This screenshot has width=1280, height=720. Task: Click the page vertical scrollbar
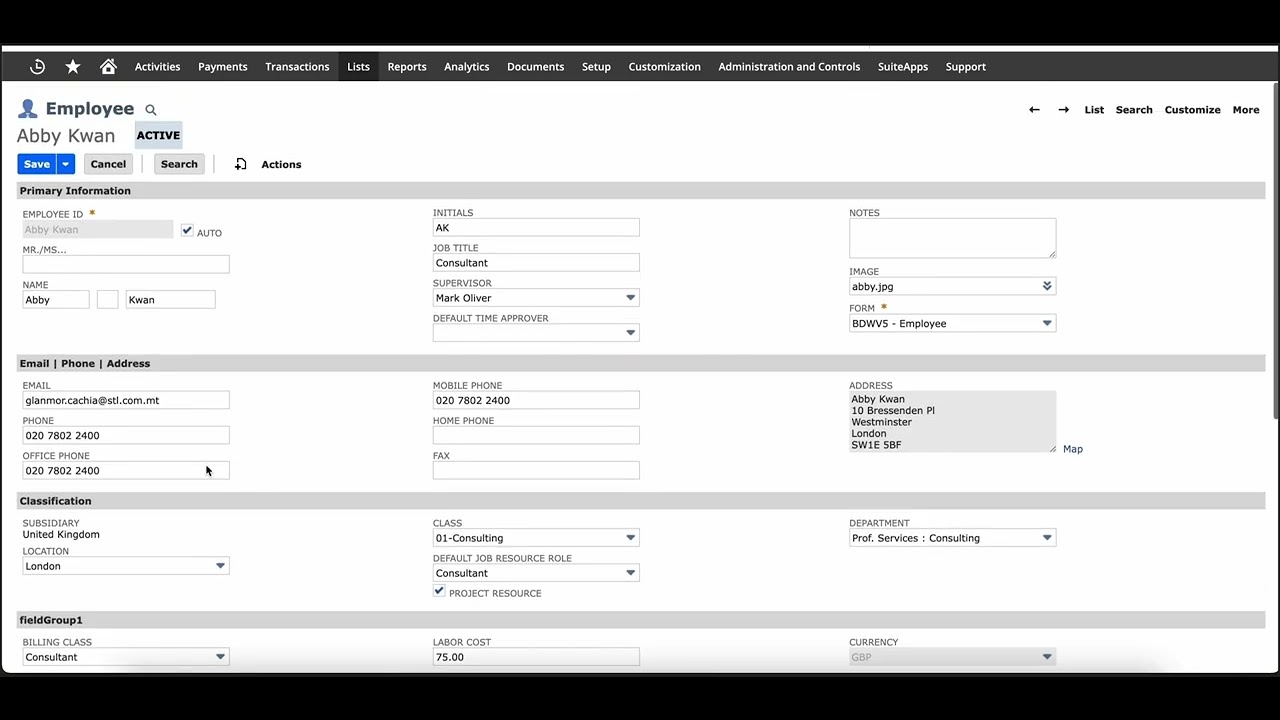pyautogui.click(x=1276, y=250)
